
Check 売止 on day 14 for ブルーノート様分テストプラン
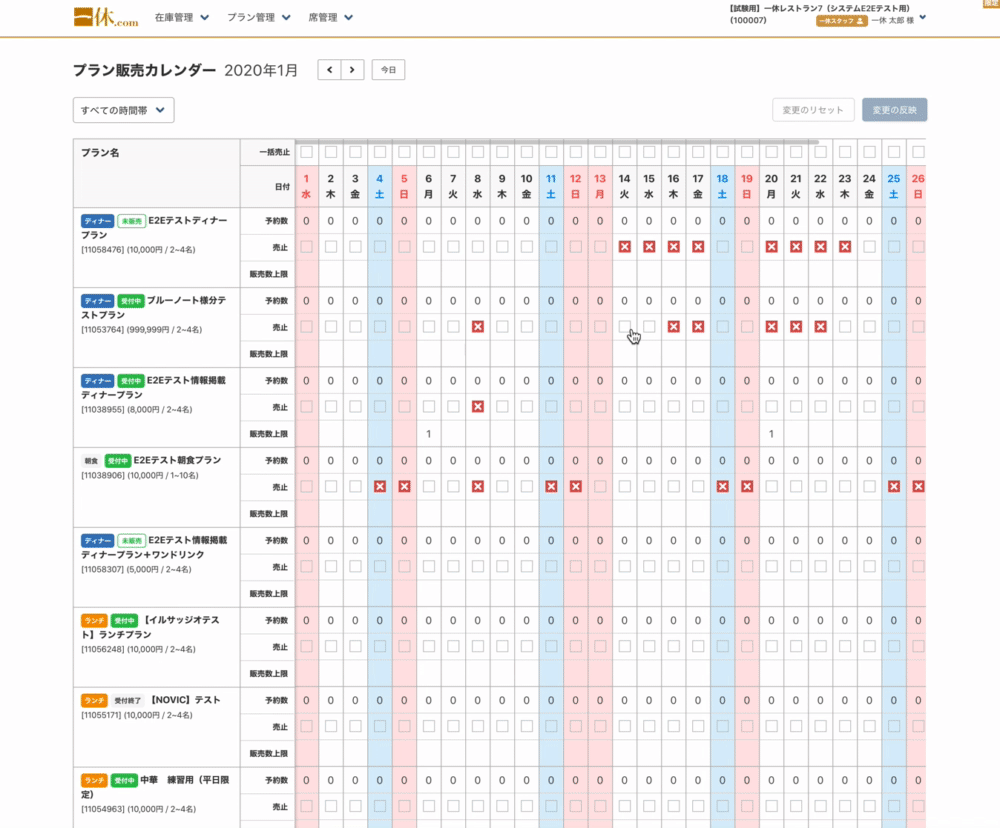click(x=624, y=327)
